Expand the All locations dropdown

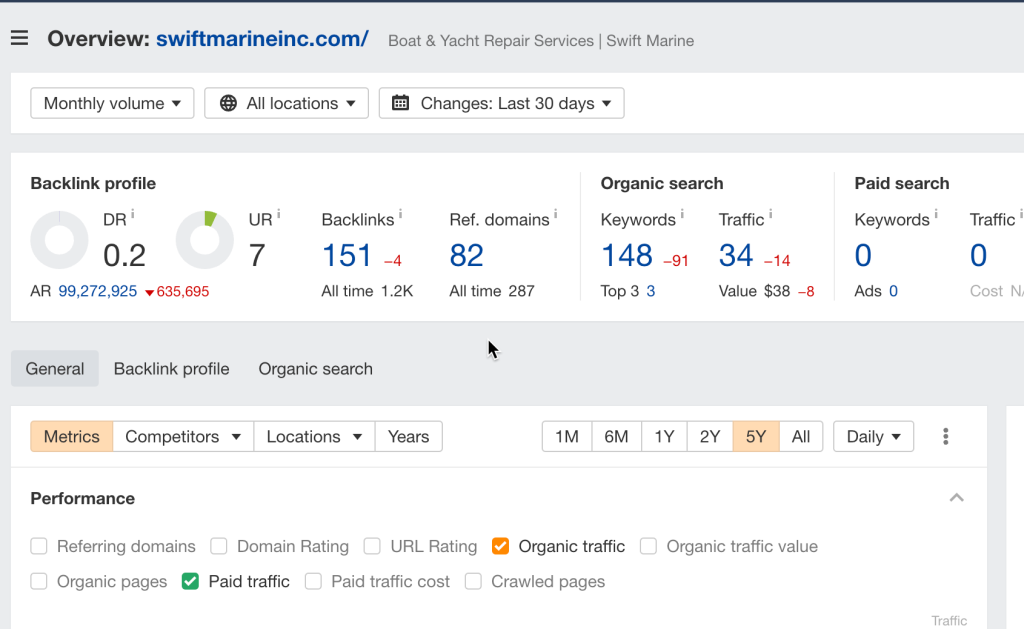pos(286,103)
